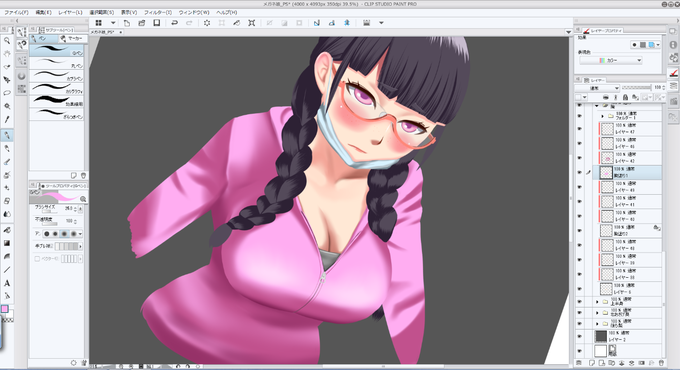Click the Clear (sunburst) icon in command bar
The image size is (680, 370).
click(207, 23)
